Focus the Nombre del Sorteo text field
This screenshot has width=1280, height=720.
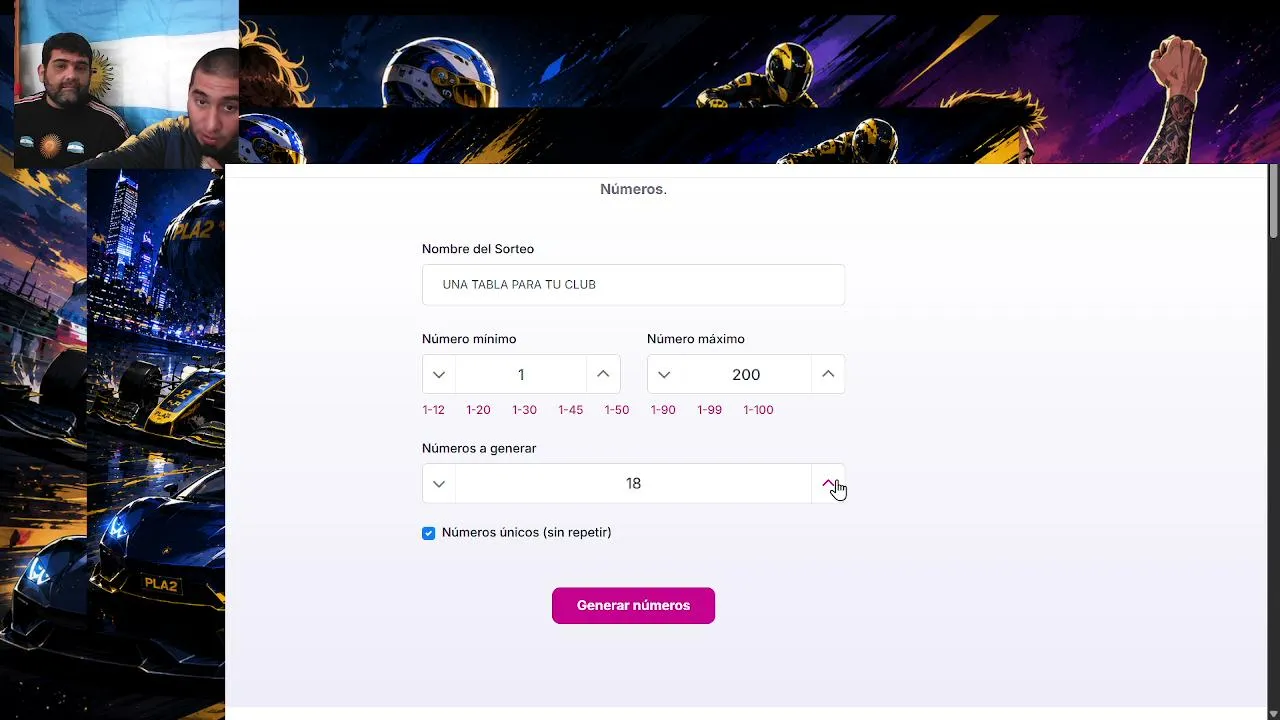(x=633, y=285)
